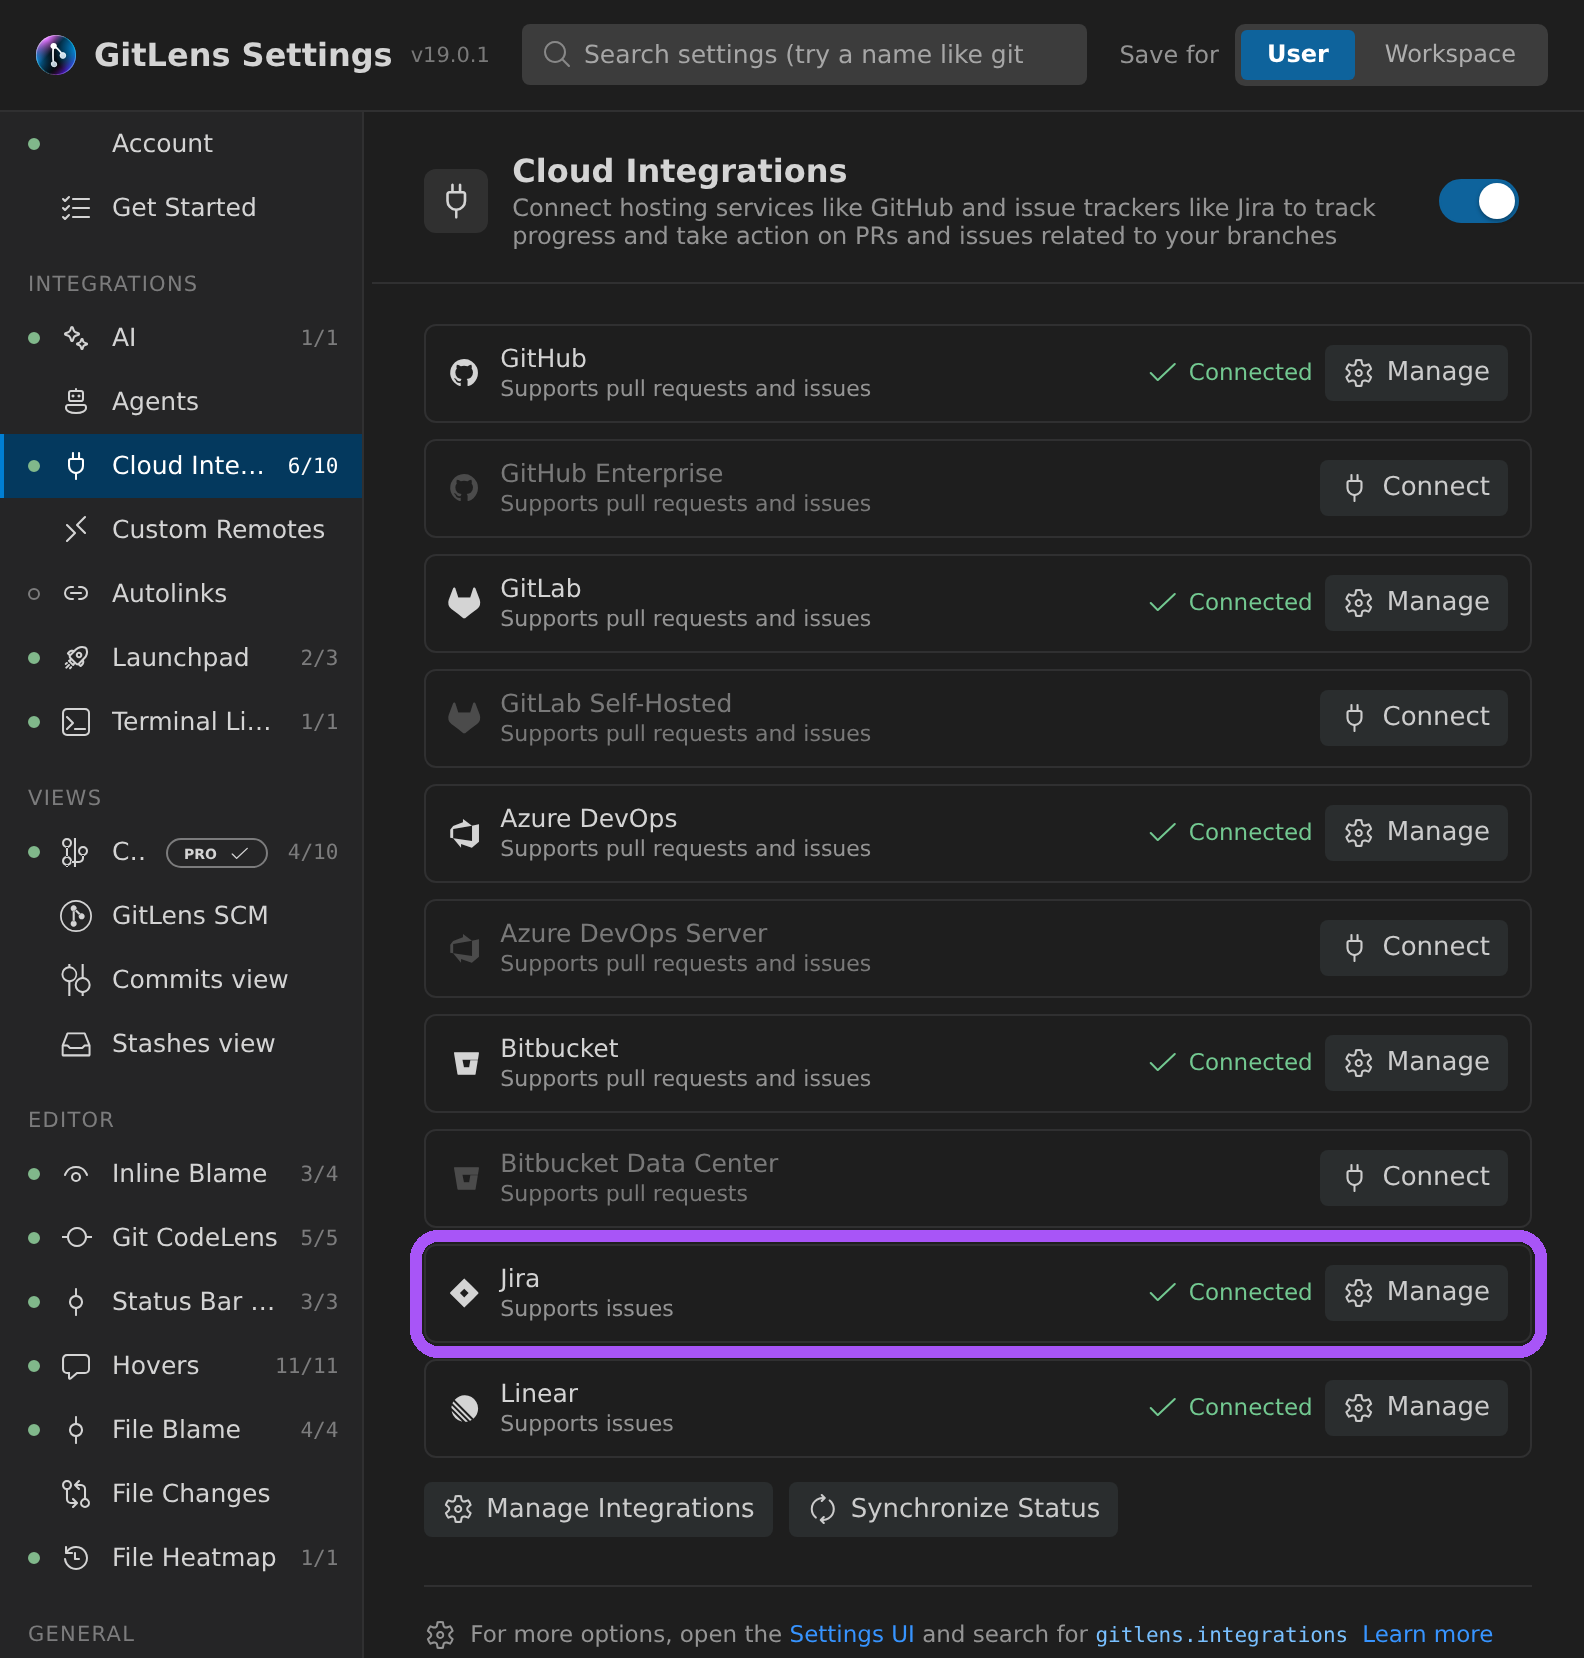The width and height of the screenshot is (1584, 1658).
Task: Click the Jira diamond logo icon
Action: coord(464,1293)
